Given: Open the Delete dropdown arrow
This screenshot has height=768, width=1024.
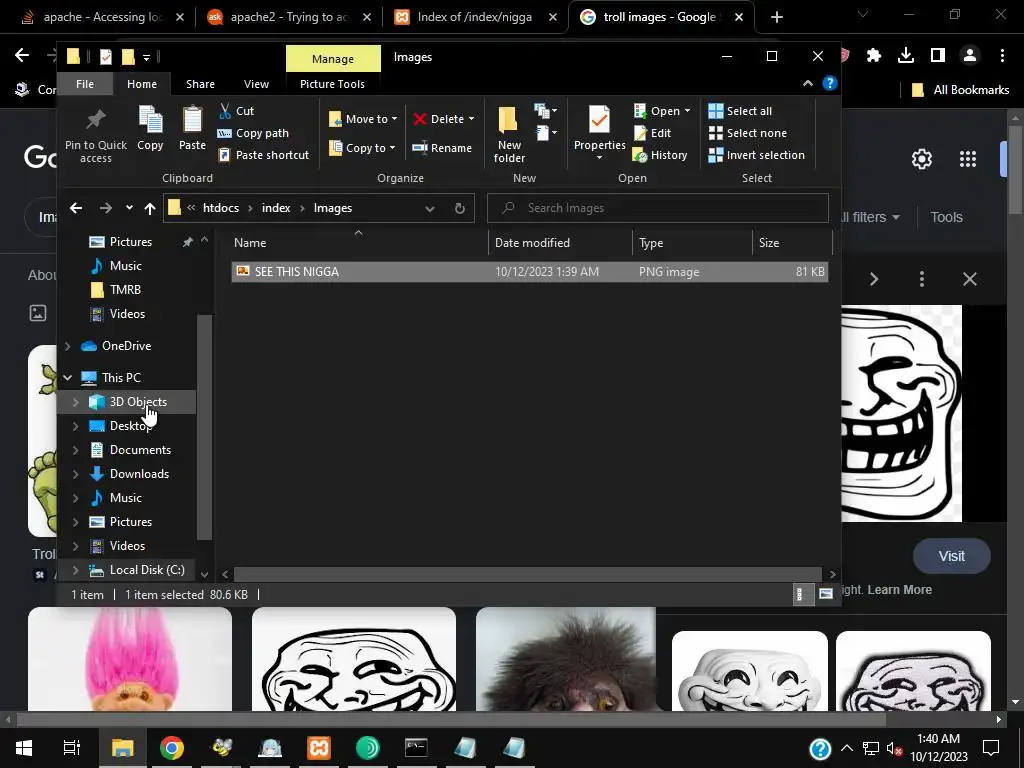Looking at the screenshot, I should tap(472, 119).
